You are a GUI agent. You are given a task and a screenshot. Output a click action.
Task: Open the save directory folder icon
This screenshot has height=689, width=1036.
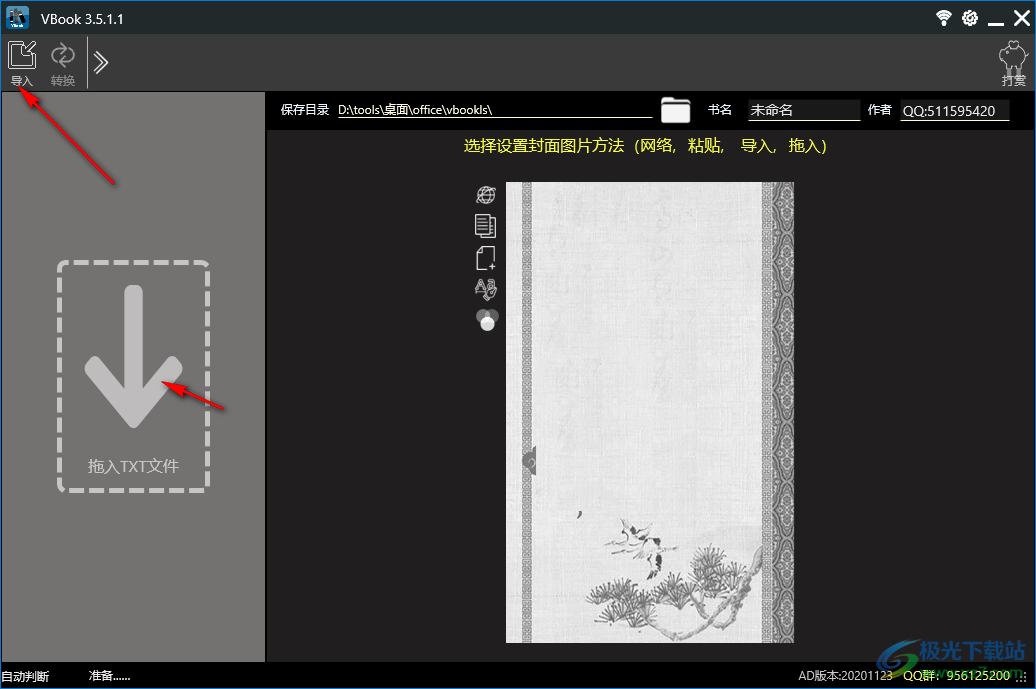pos(675,110)
